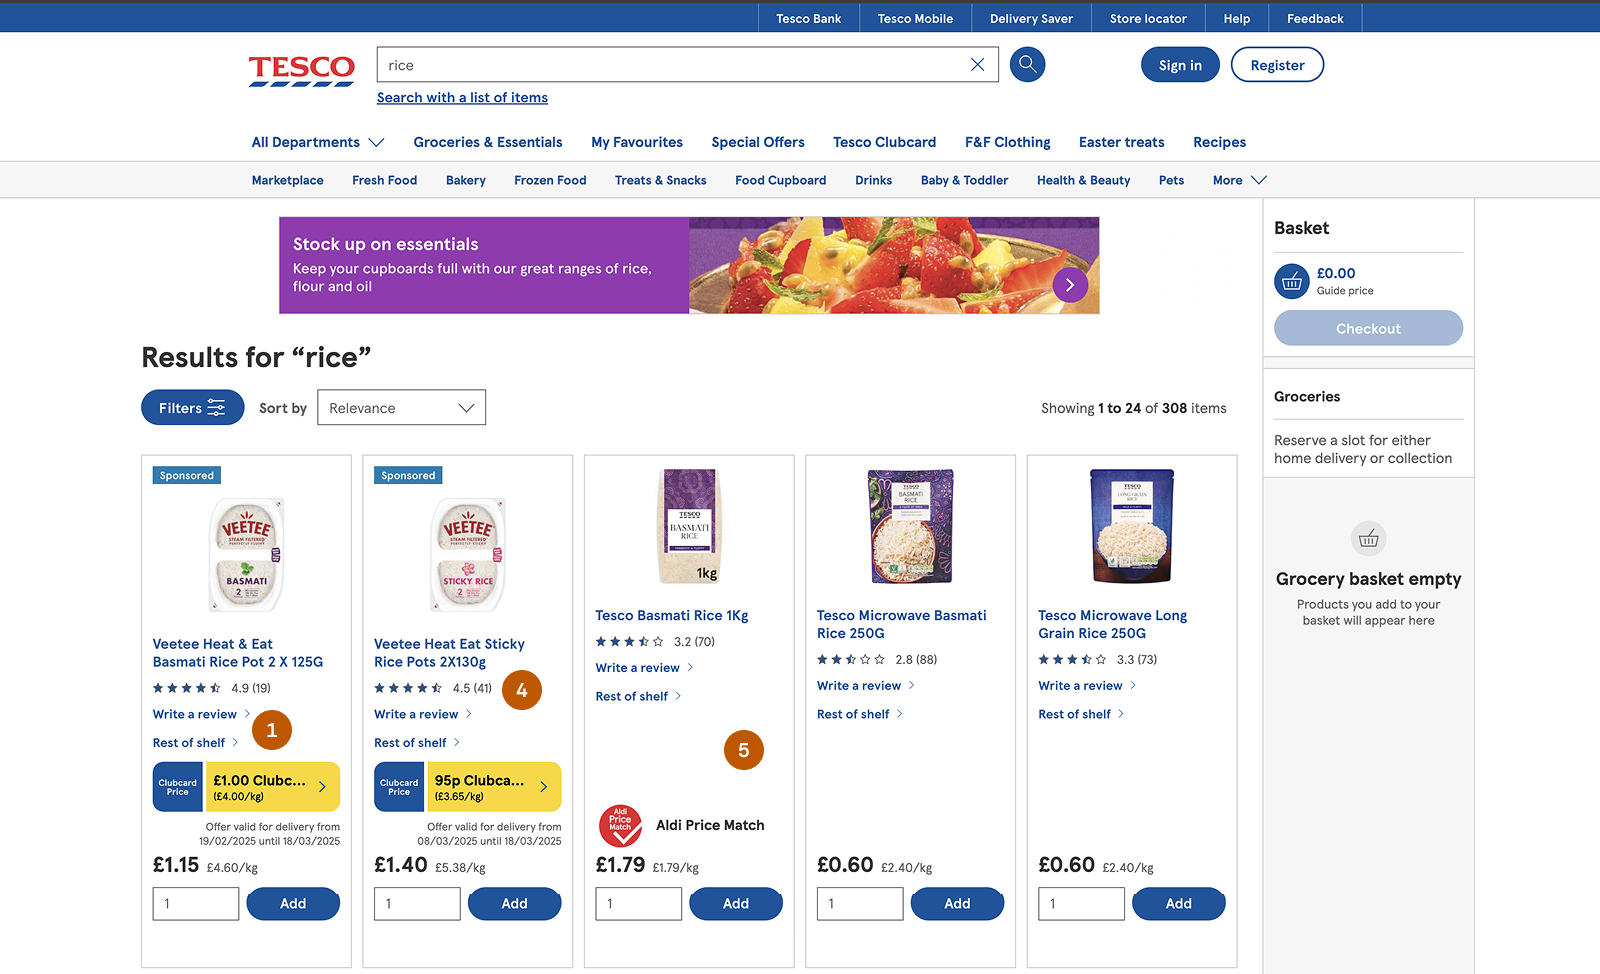Expand the More categories menu
The image size is (1600, 974).
point(1239,180)
